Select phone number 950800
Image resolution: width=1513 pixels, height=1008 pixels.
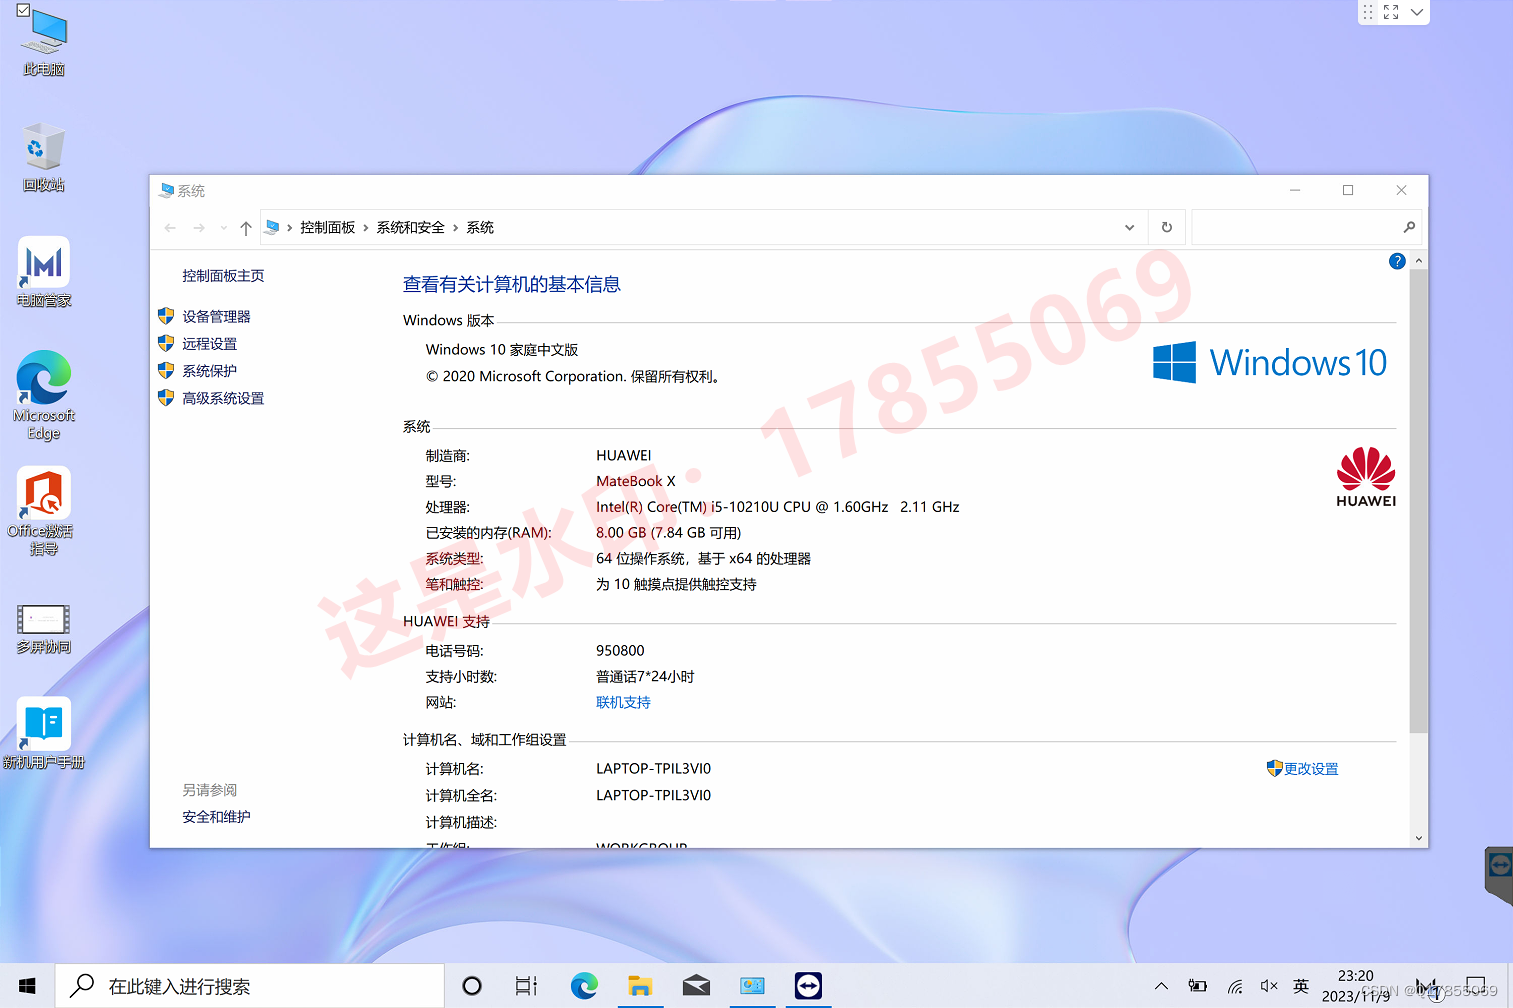pyautogui.click(x=620, y=651)
